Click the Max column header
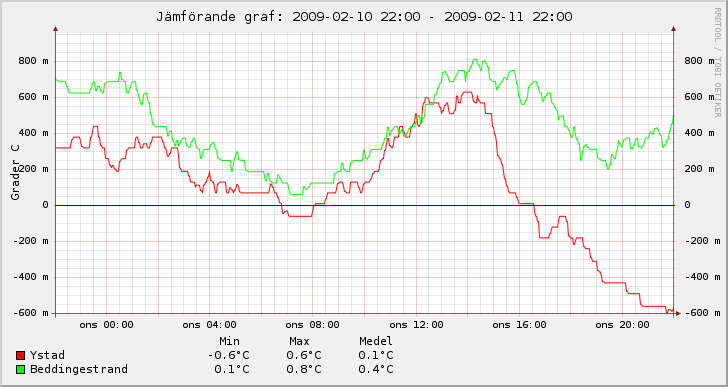Viewport: 728px width, 387px height. click(x=299, y=342)
